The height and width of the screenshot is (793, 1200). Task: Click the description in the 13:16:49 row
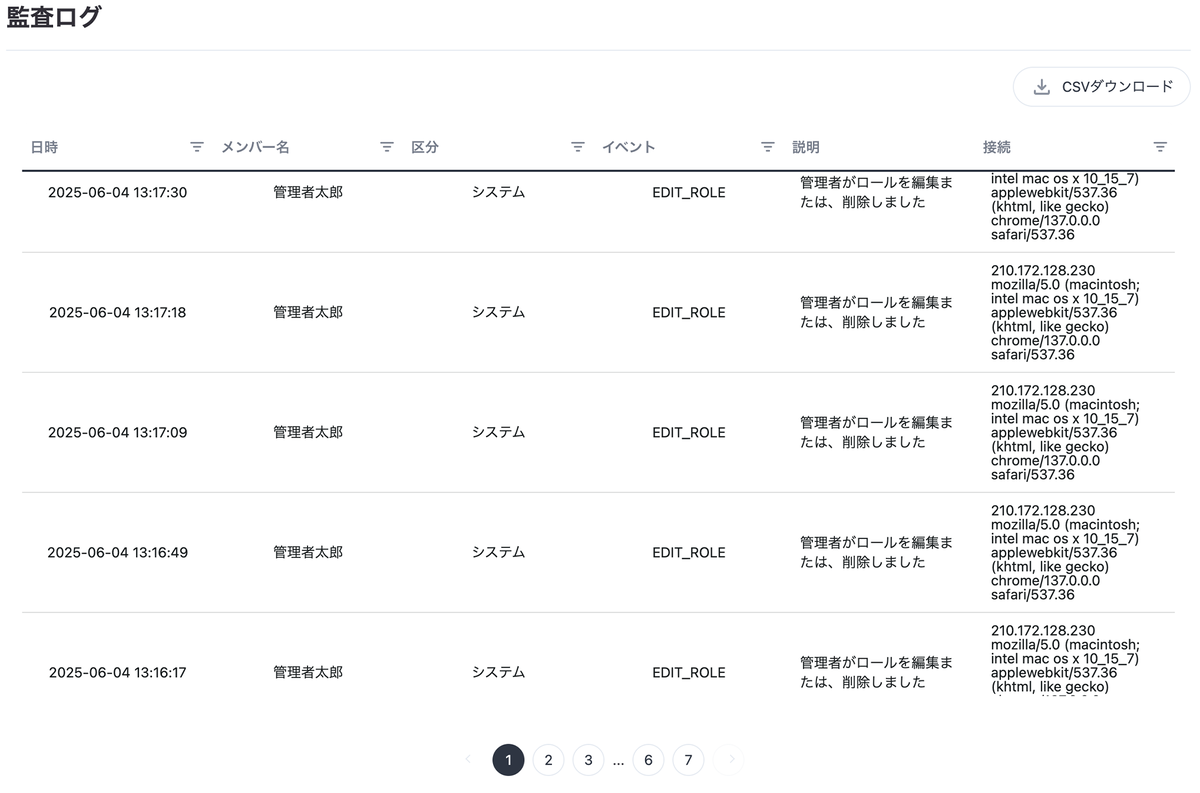point(876,552)
